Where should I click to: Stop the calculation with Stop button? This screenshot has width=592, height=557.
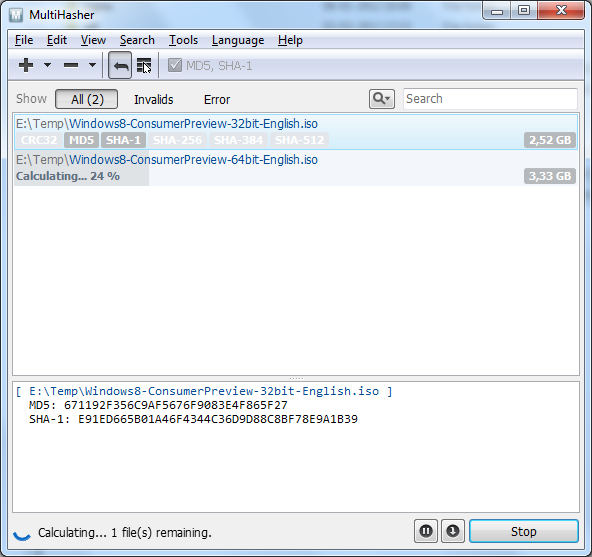pyautogui.click(x=524, y=531)
